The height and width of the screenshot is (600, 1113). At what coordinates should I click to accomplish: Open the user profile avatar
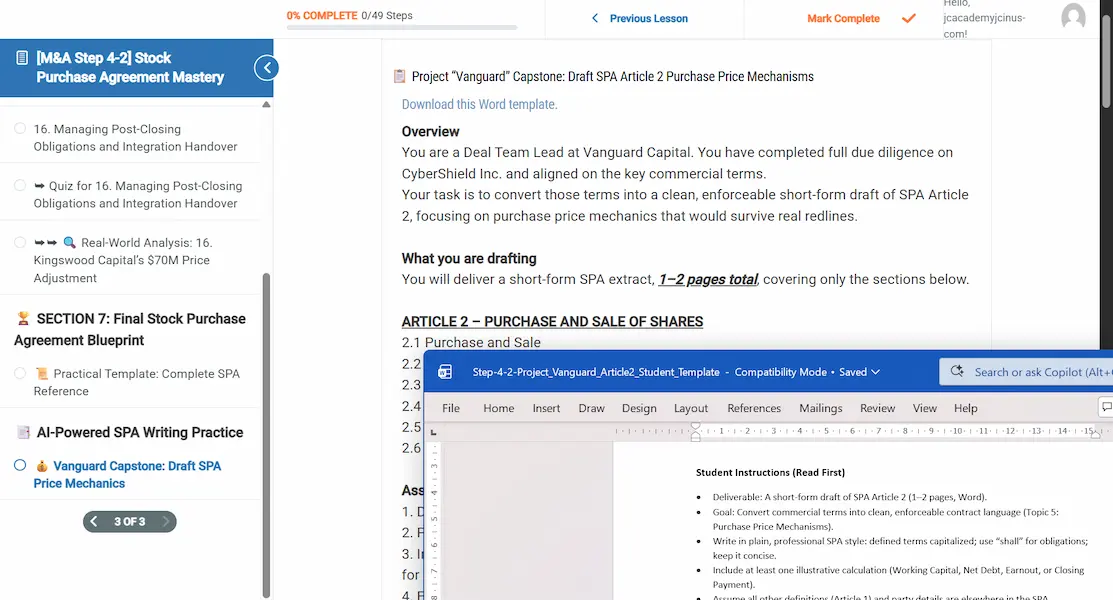click(x=1073, y=17)
